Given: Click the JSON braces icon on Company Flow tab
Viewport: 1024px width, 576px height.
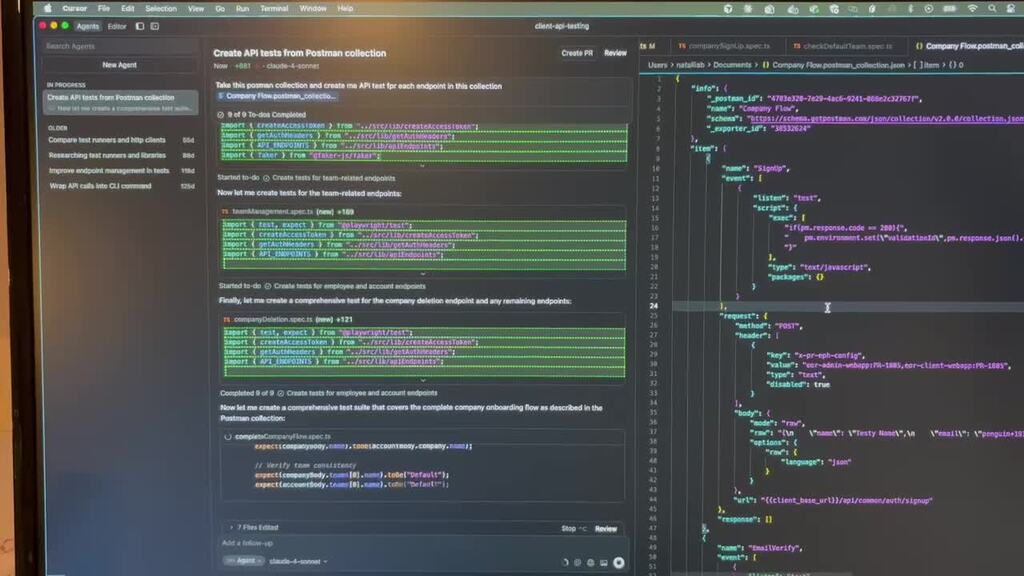Looking at the screenshot, I should pos(919,45).
